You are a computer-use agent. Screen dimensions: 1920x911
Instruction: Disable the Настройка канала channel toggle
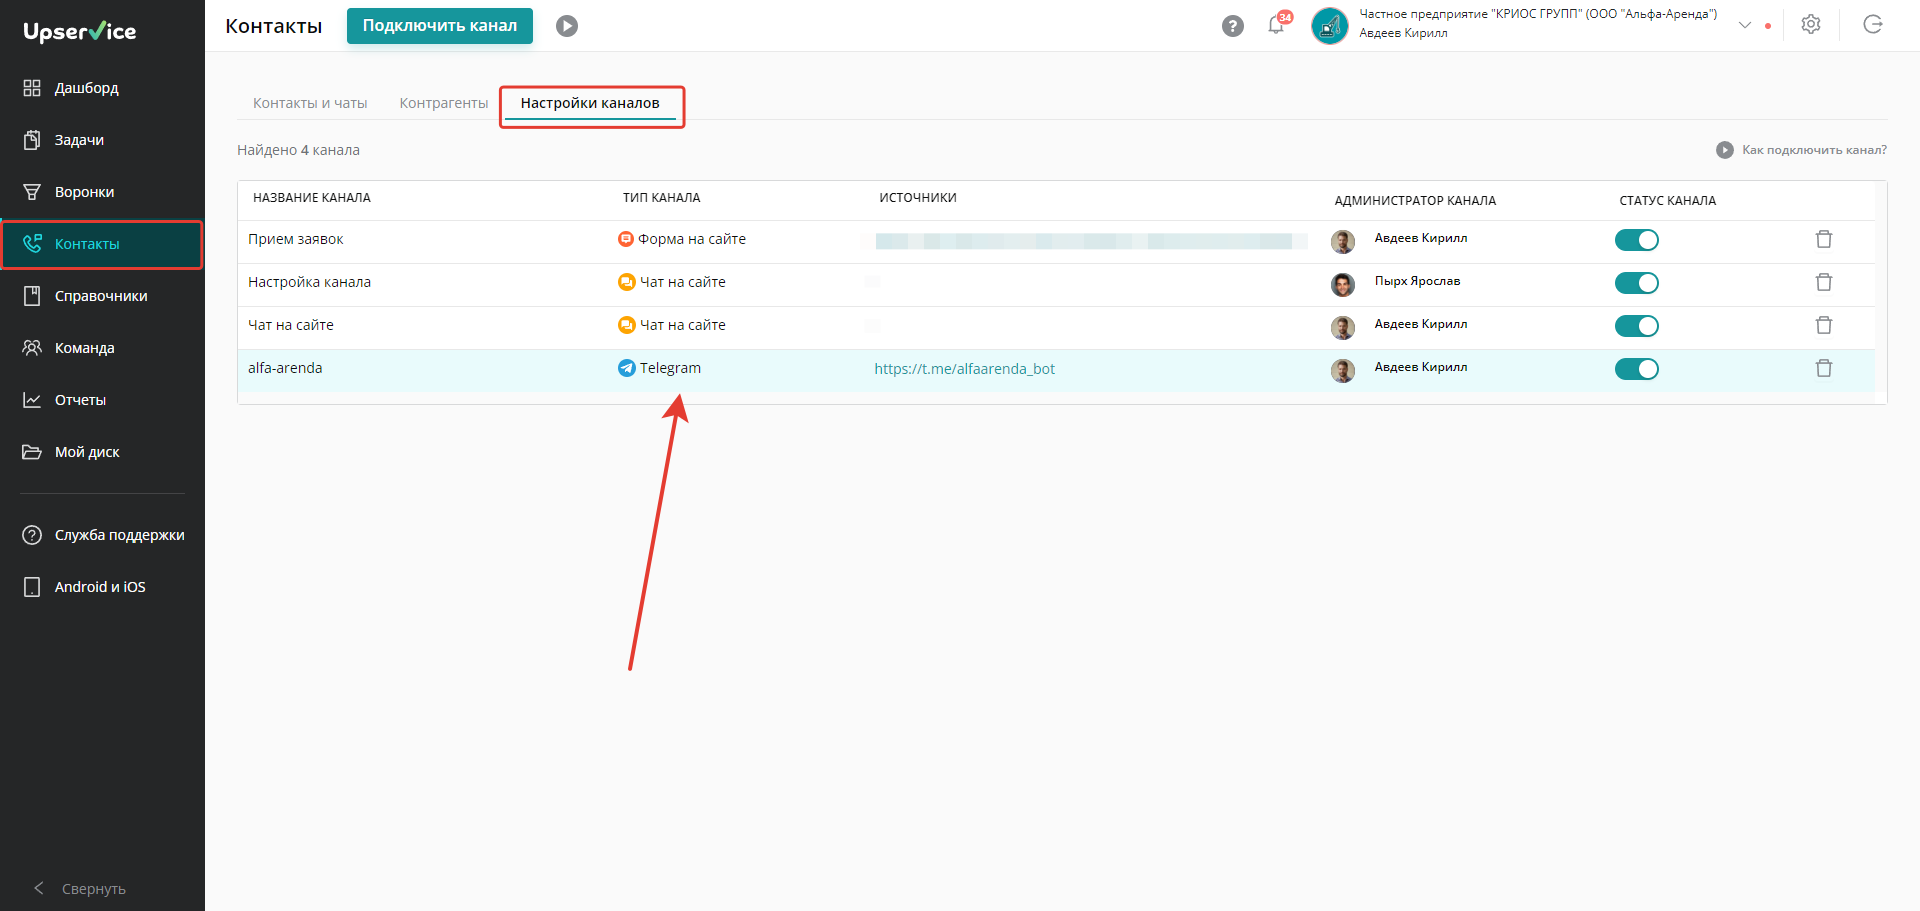pos(1637,283)
